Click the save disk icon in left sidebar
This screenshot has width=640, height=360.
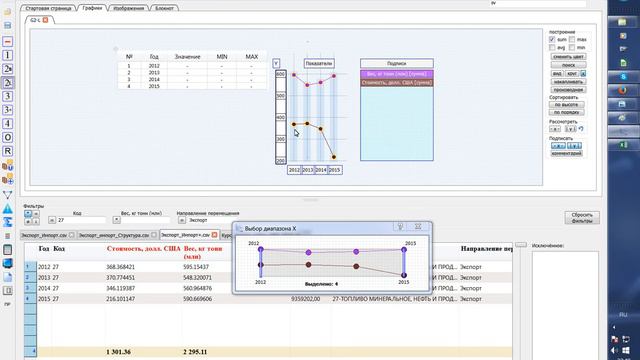click(x=7, y=25)
